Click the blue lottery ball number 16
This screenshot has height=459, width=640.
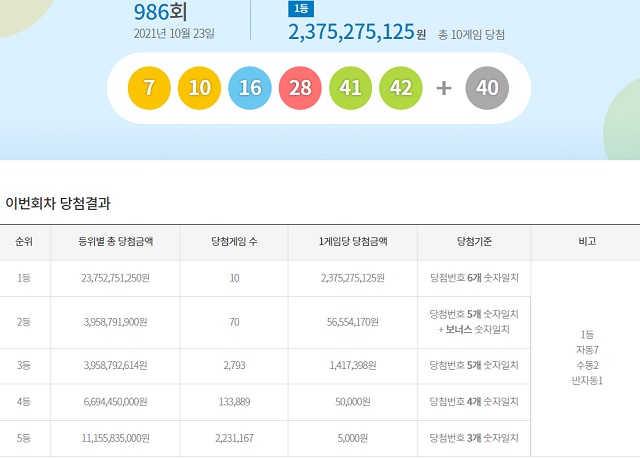[x=250, y=88]
